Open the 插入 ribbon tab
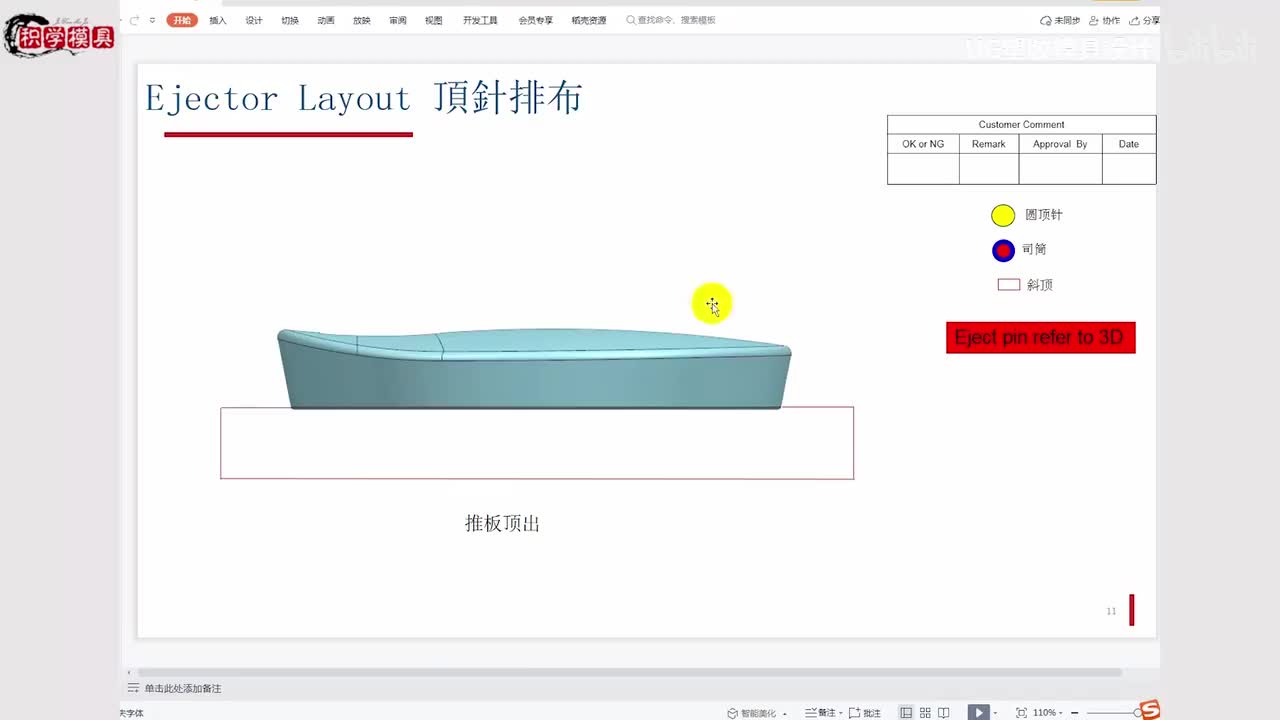 pos(218,20)
